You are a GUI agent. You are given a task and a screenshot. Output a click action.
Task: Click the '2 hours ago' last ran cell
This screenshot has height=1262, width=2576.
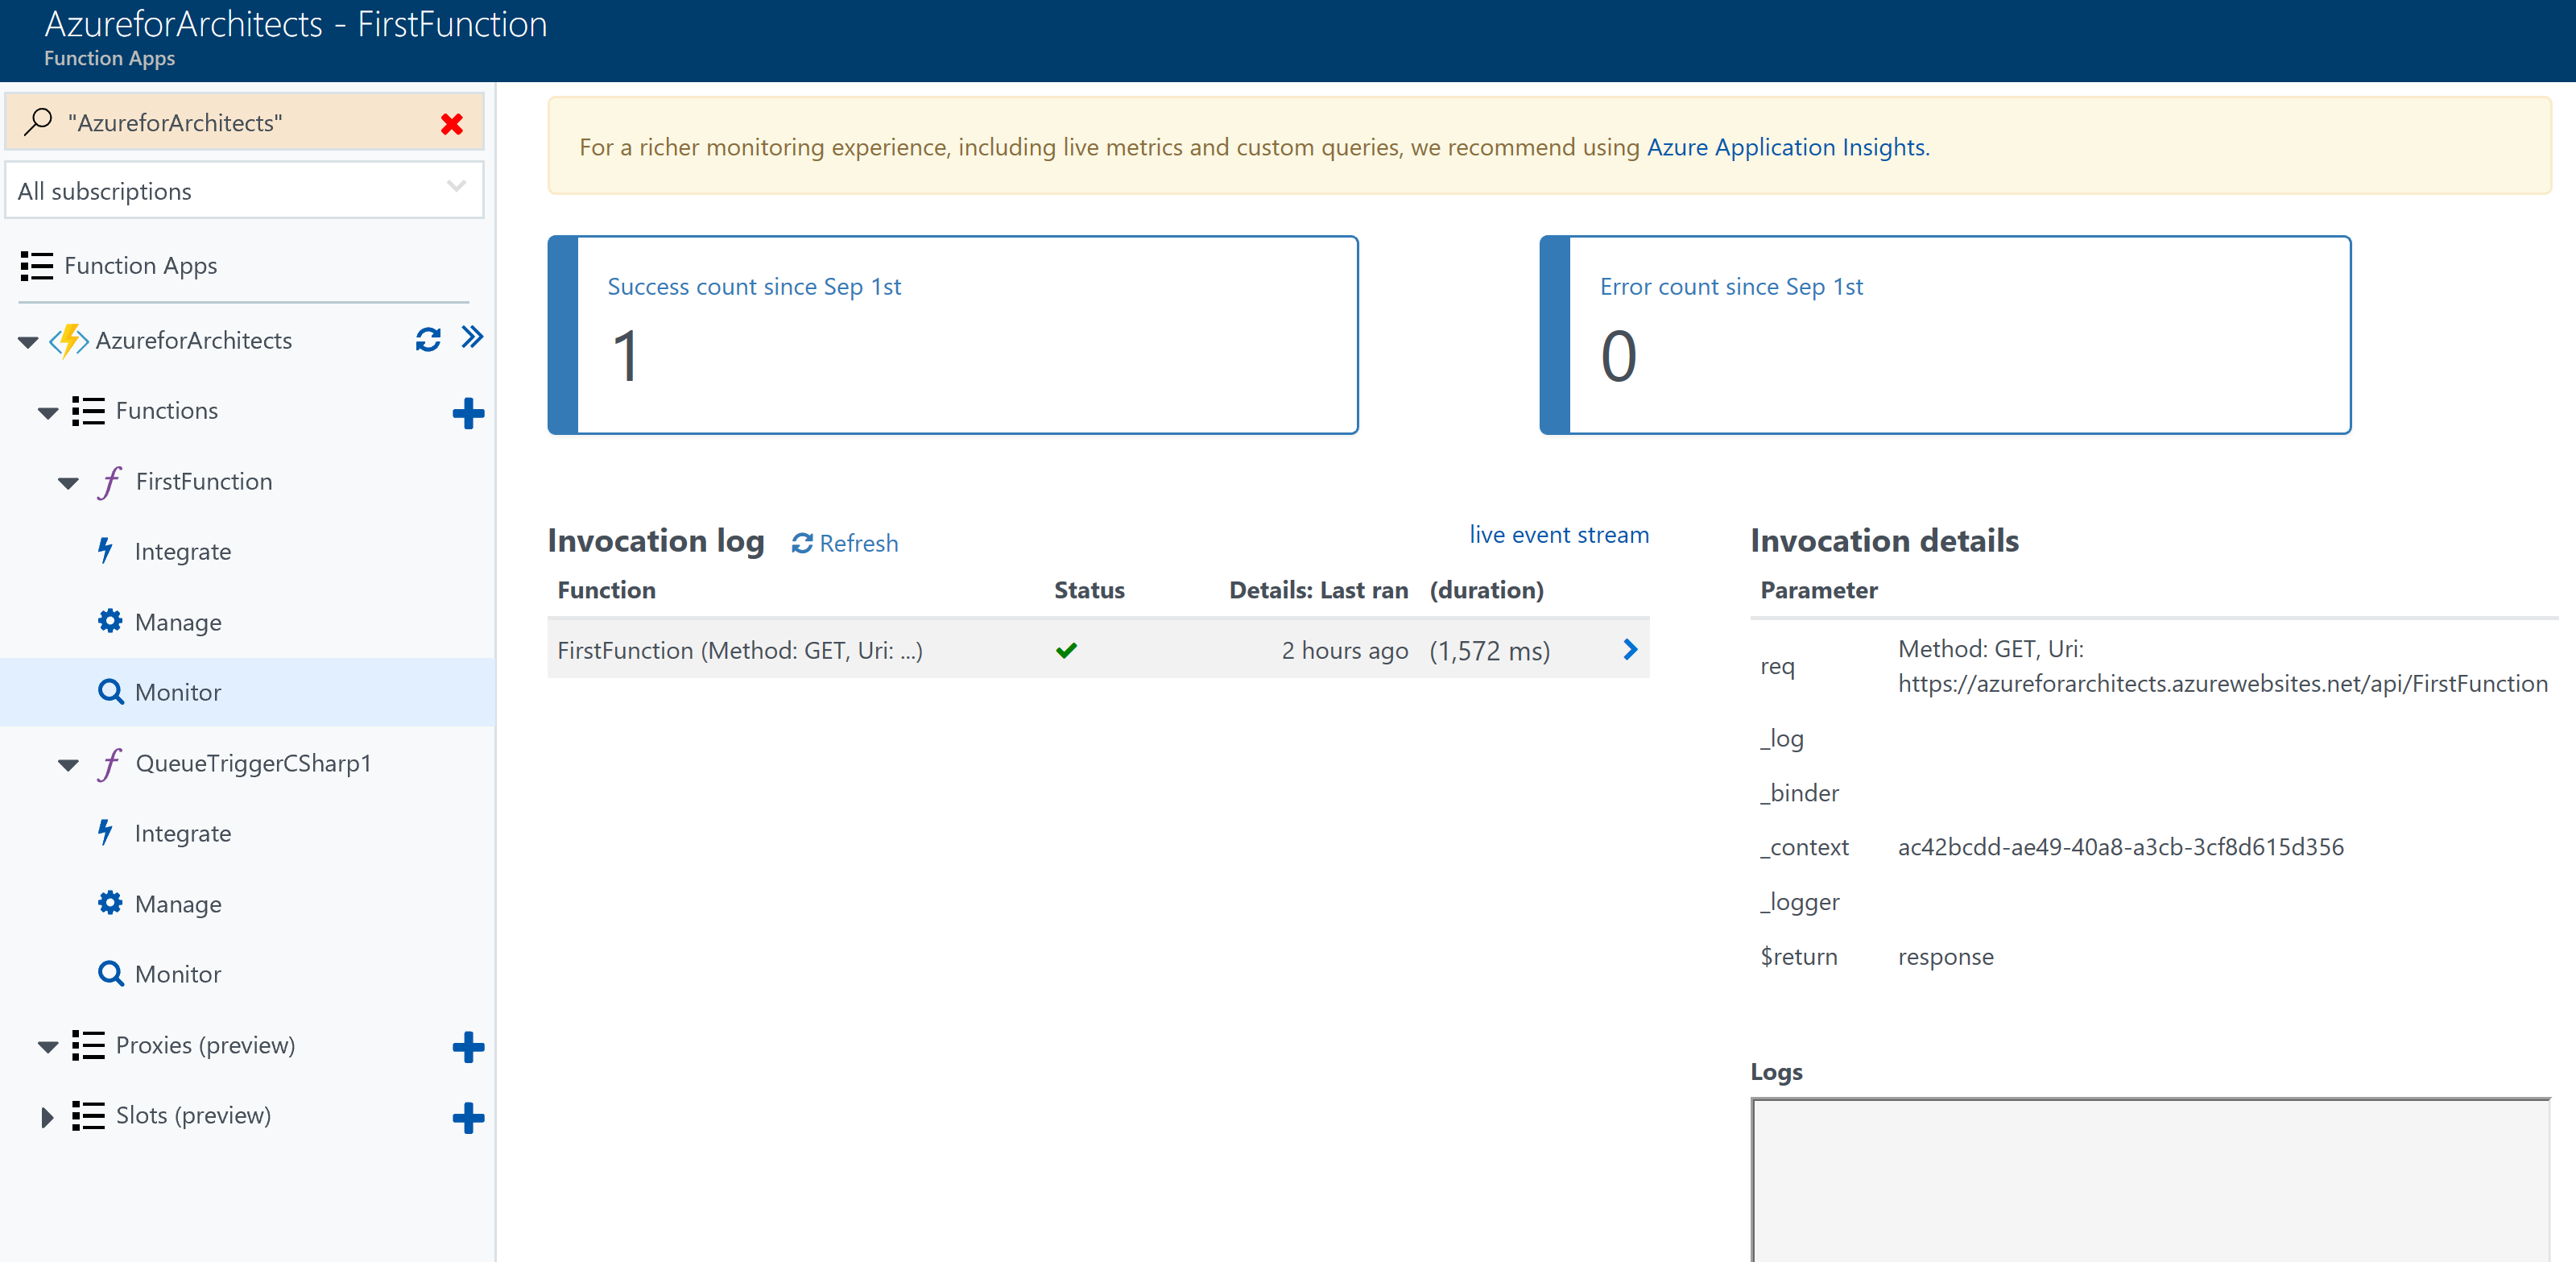pyautogui.click(x=1344, y=650)
